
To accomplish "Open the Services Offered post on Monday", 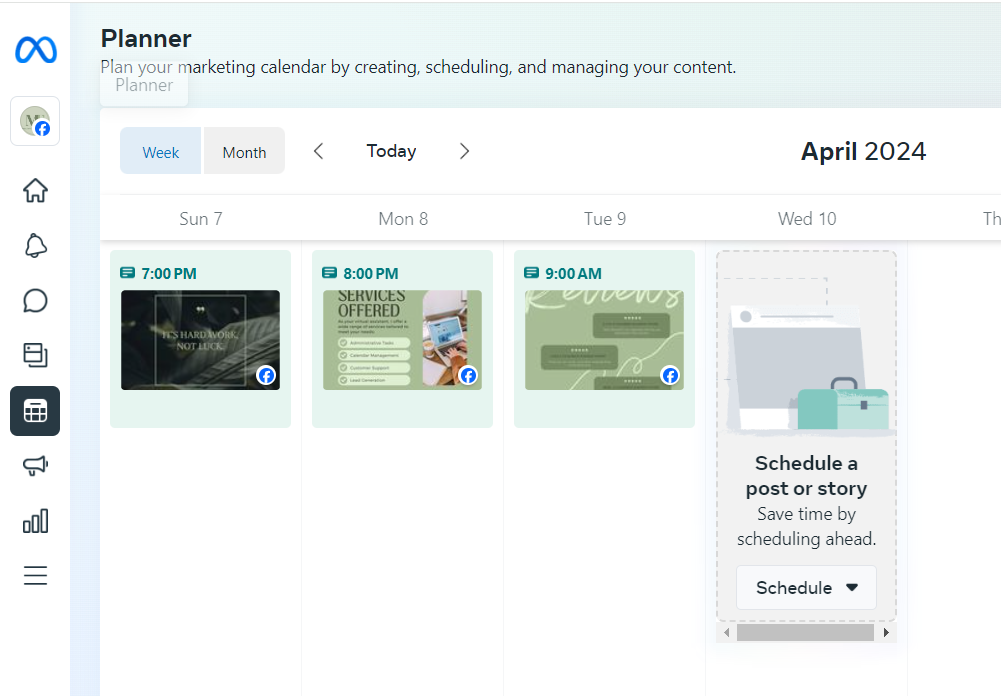I will [402, 340].
